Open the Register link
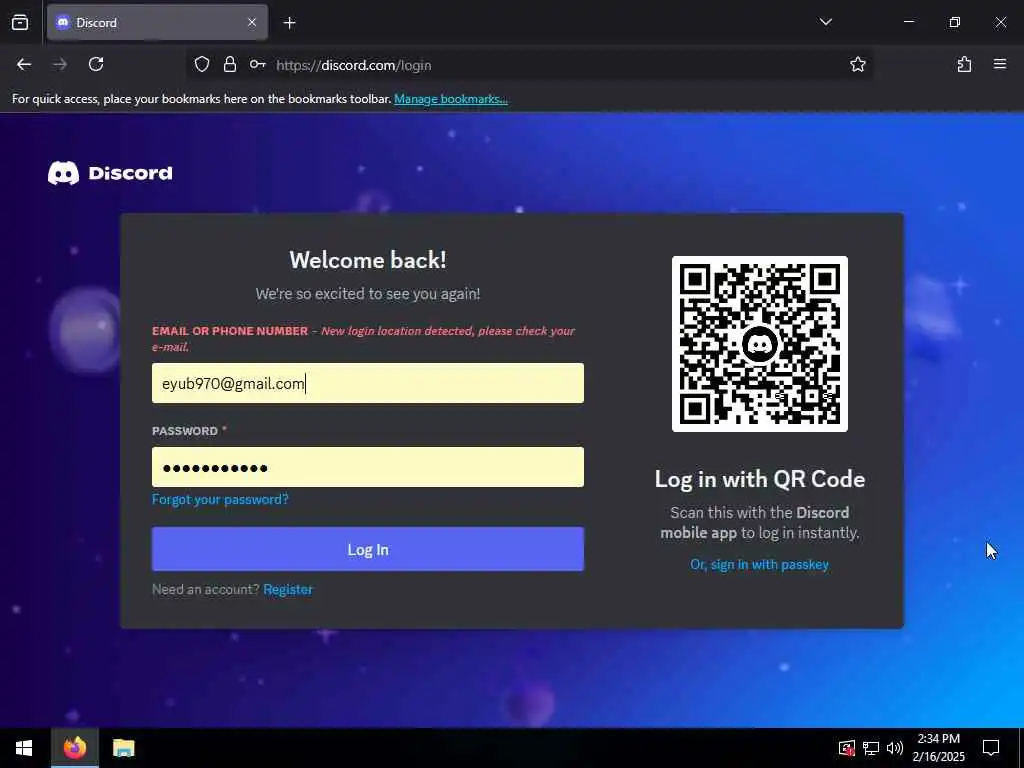 288,589
